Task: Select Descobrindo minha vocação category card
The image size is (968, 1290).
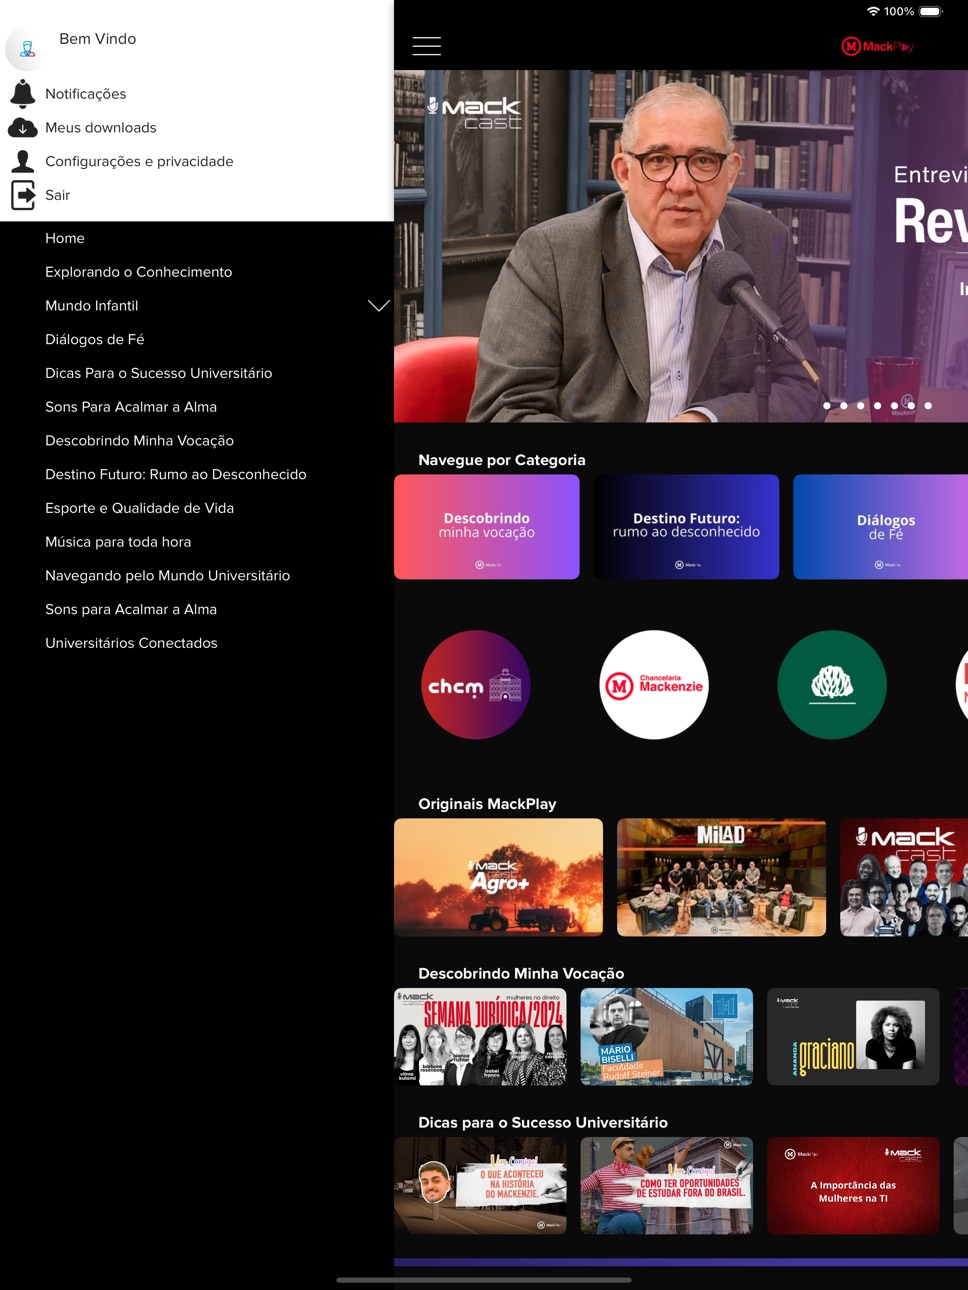Action: (x=487, y=527)
